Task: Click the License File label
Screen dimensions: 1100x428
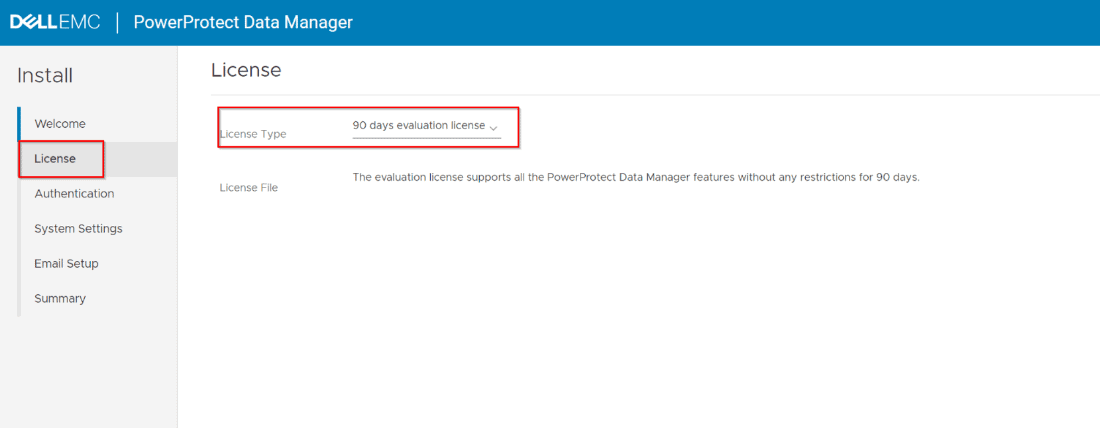Action: (x=249, y=188)
